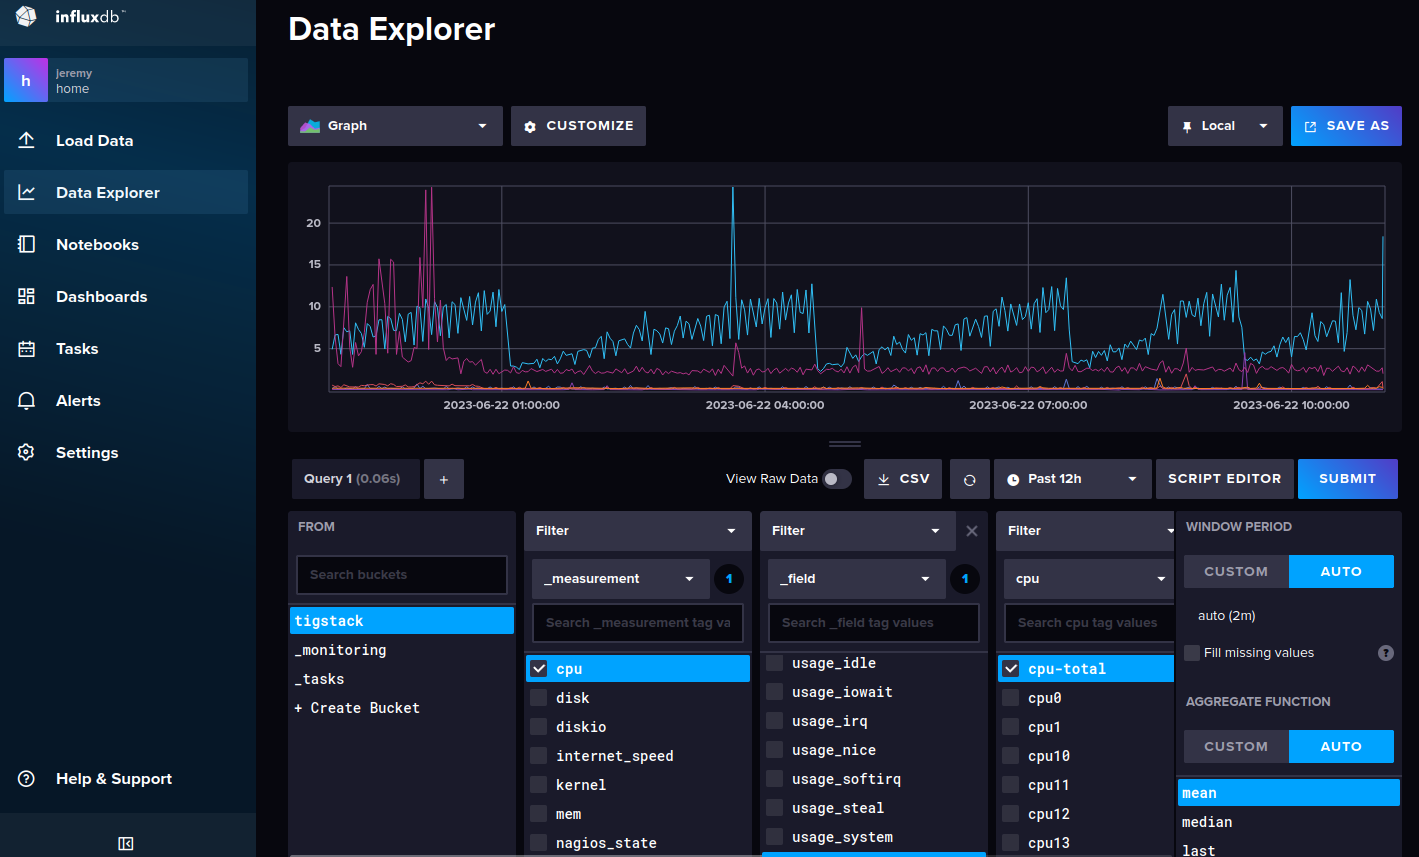Collapse the sidebar with the bottom-left icon

[x=125, y=843]
